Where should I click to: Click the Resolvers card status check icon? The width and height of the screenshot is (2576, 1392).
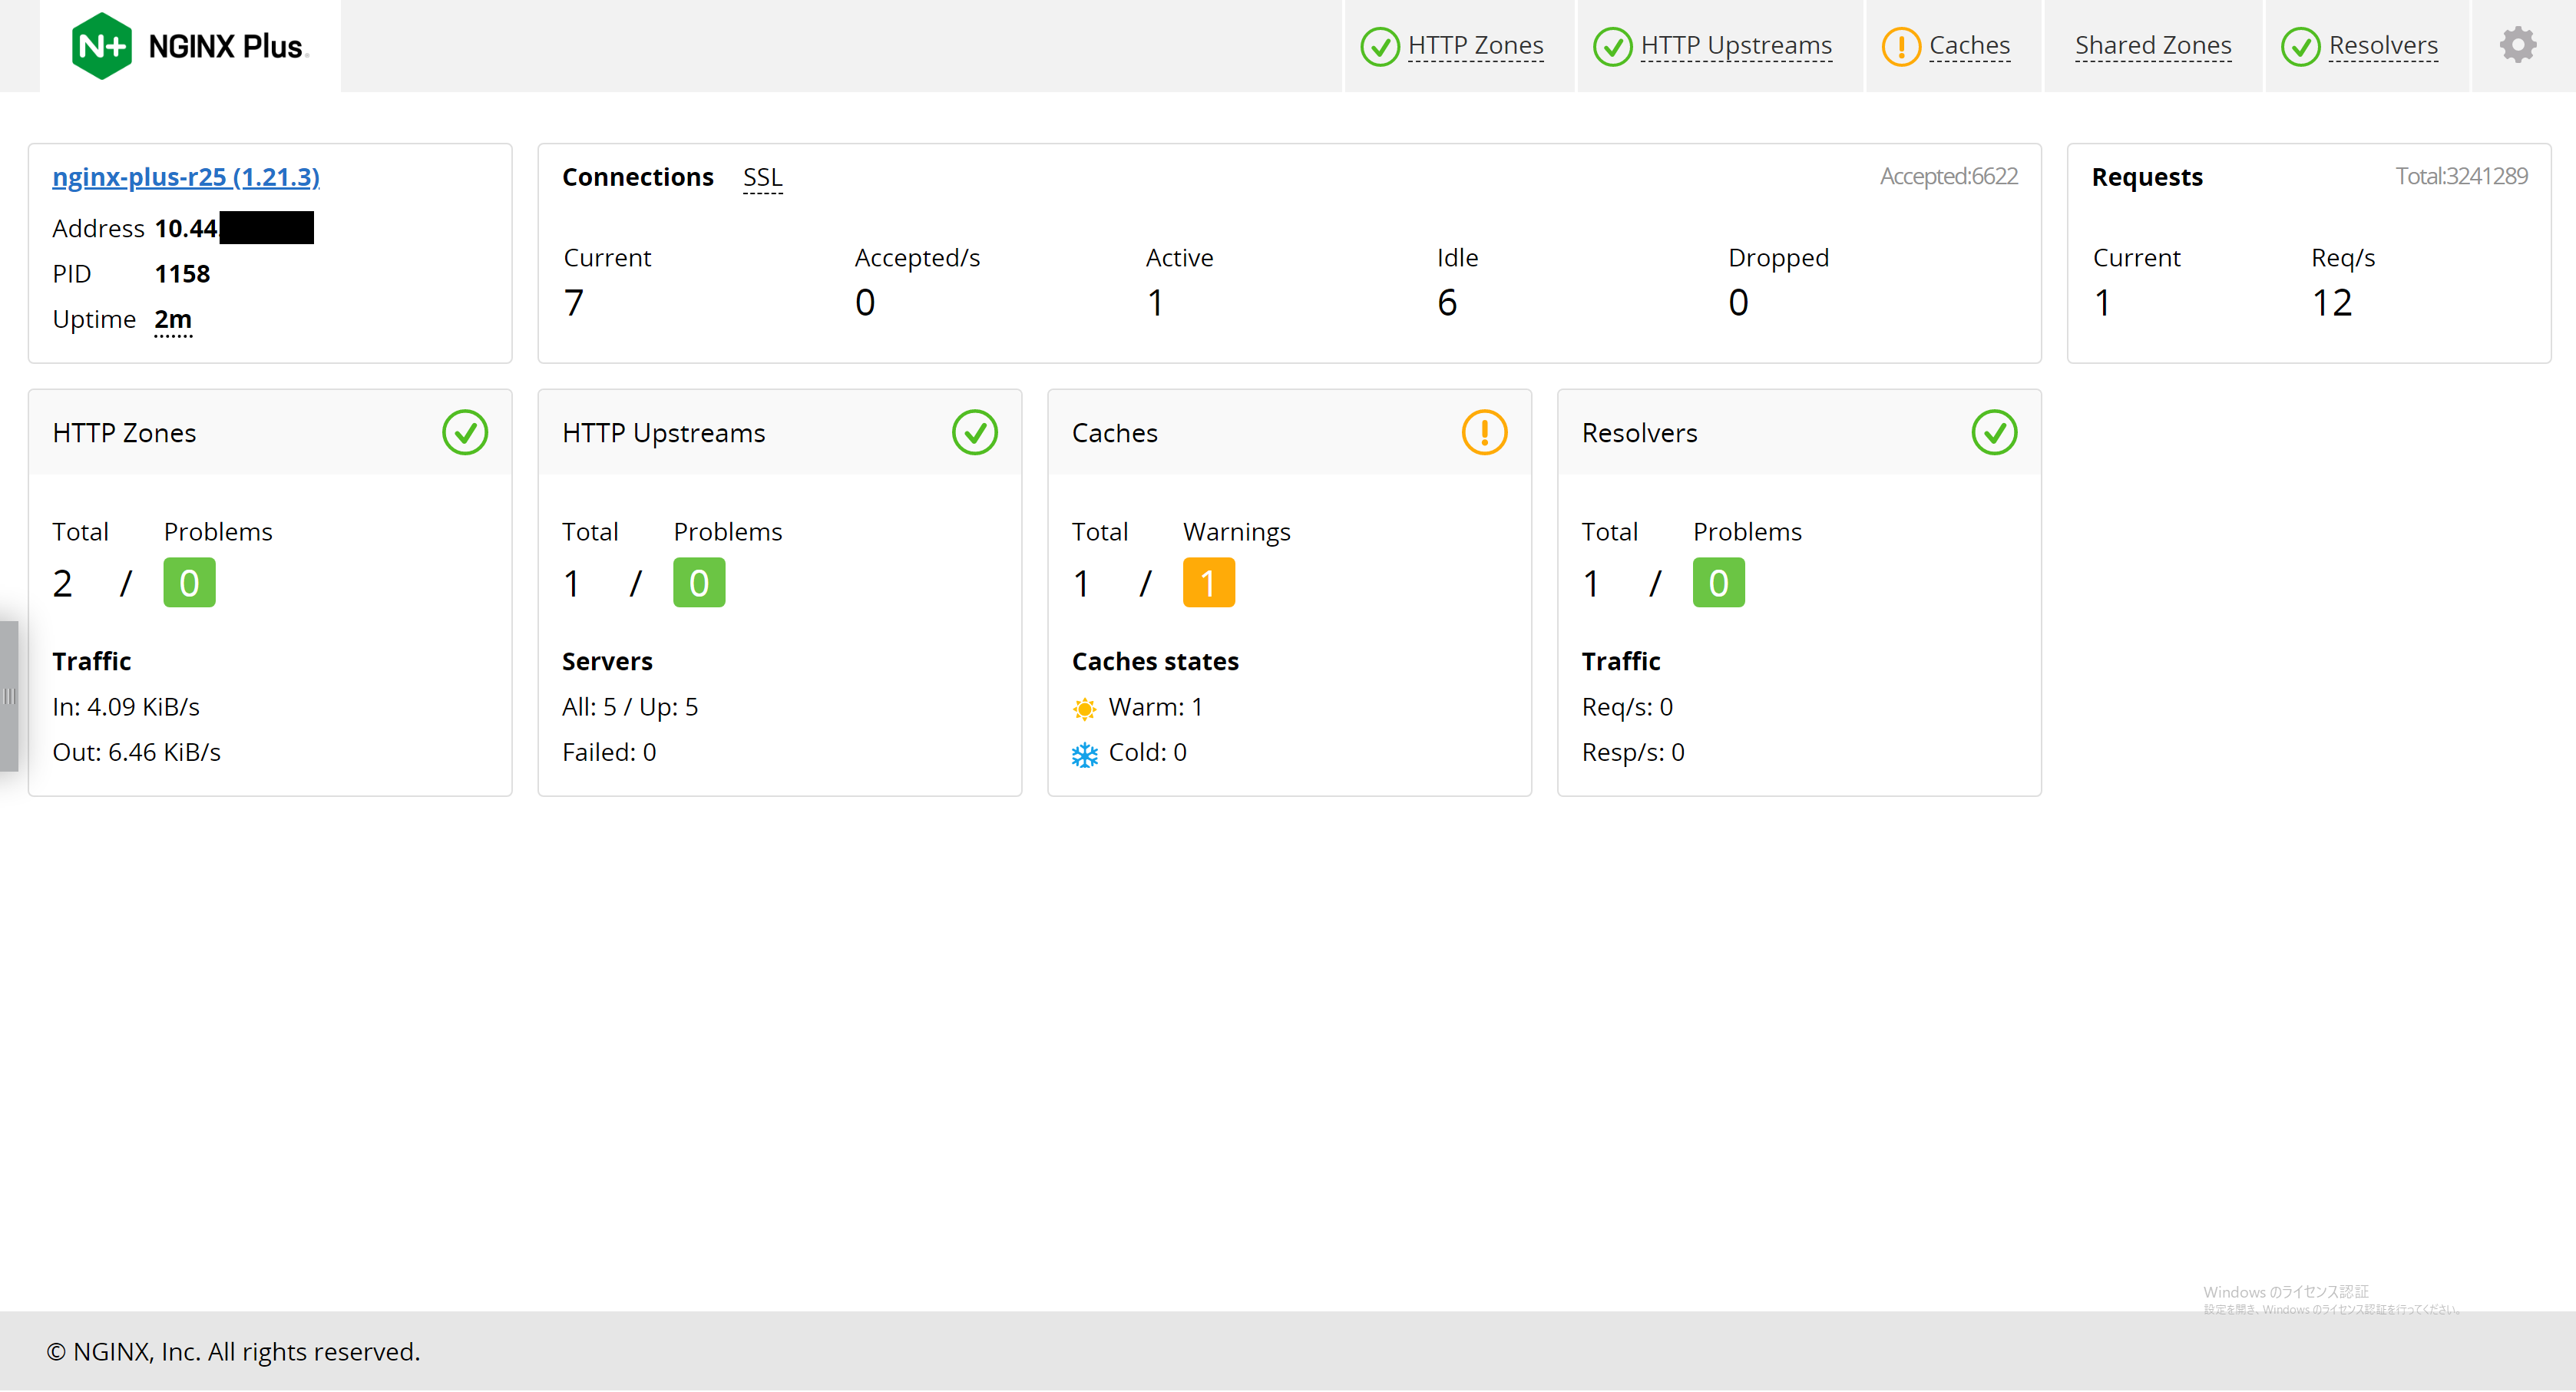tap(1994, 433)
